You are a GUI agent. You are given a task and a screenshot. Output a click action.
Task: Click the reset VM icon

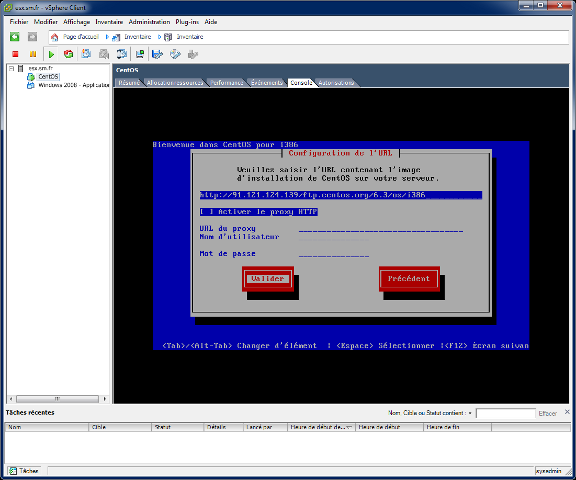point(68,54)
